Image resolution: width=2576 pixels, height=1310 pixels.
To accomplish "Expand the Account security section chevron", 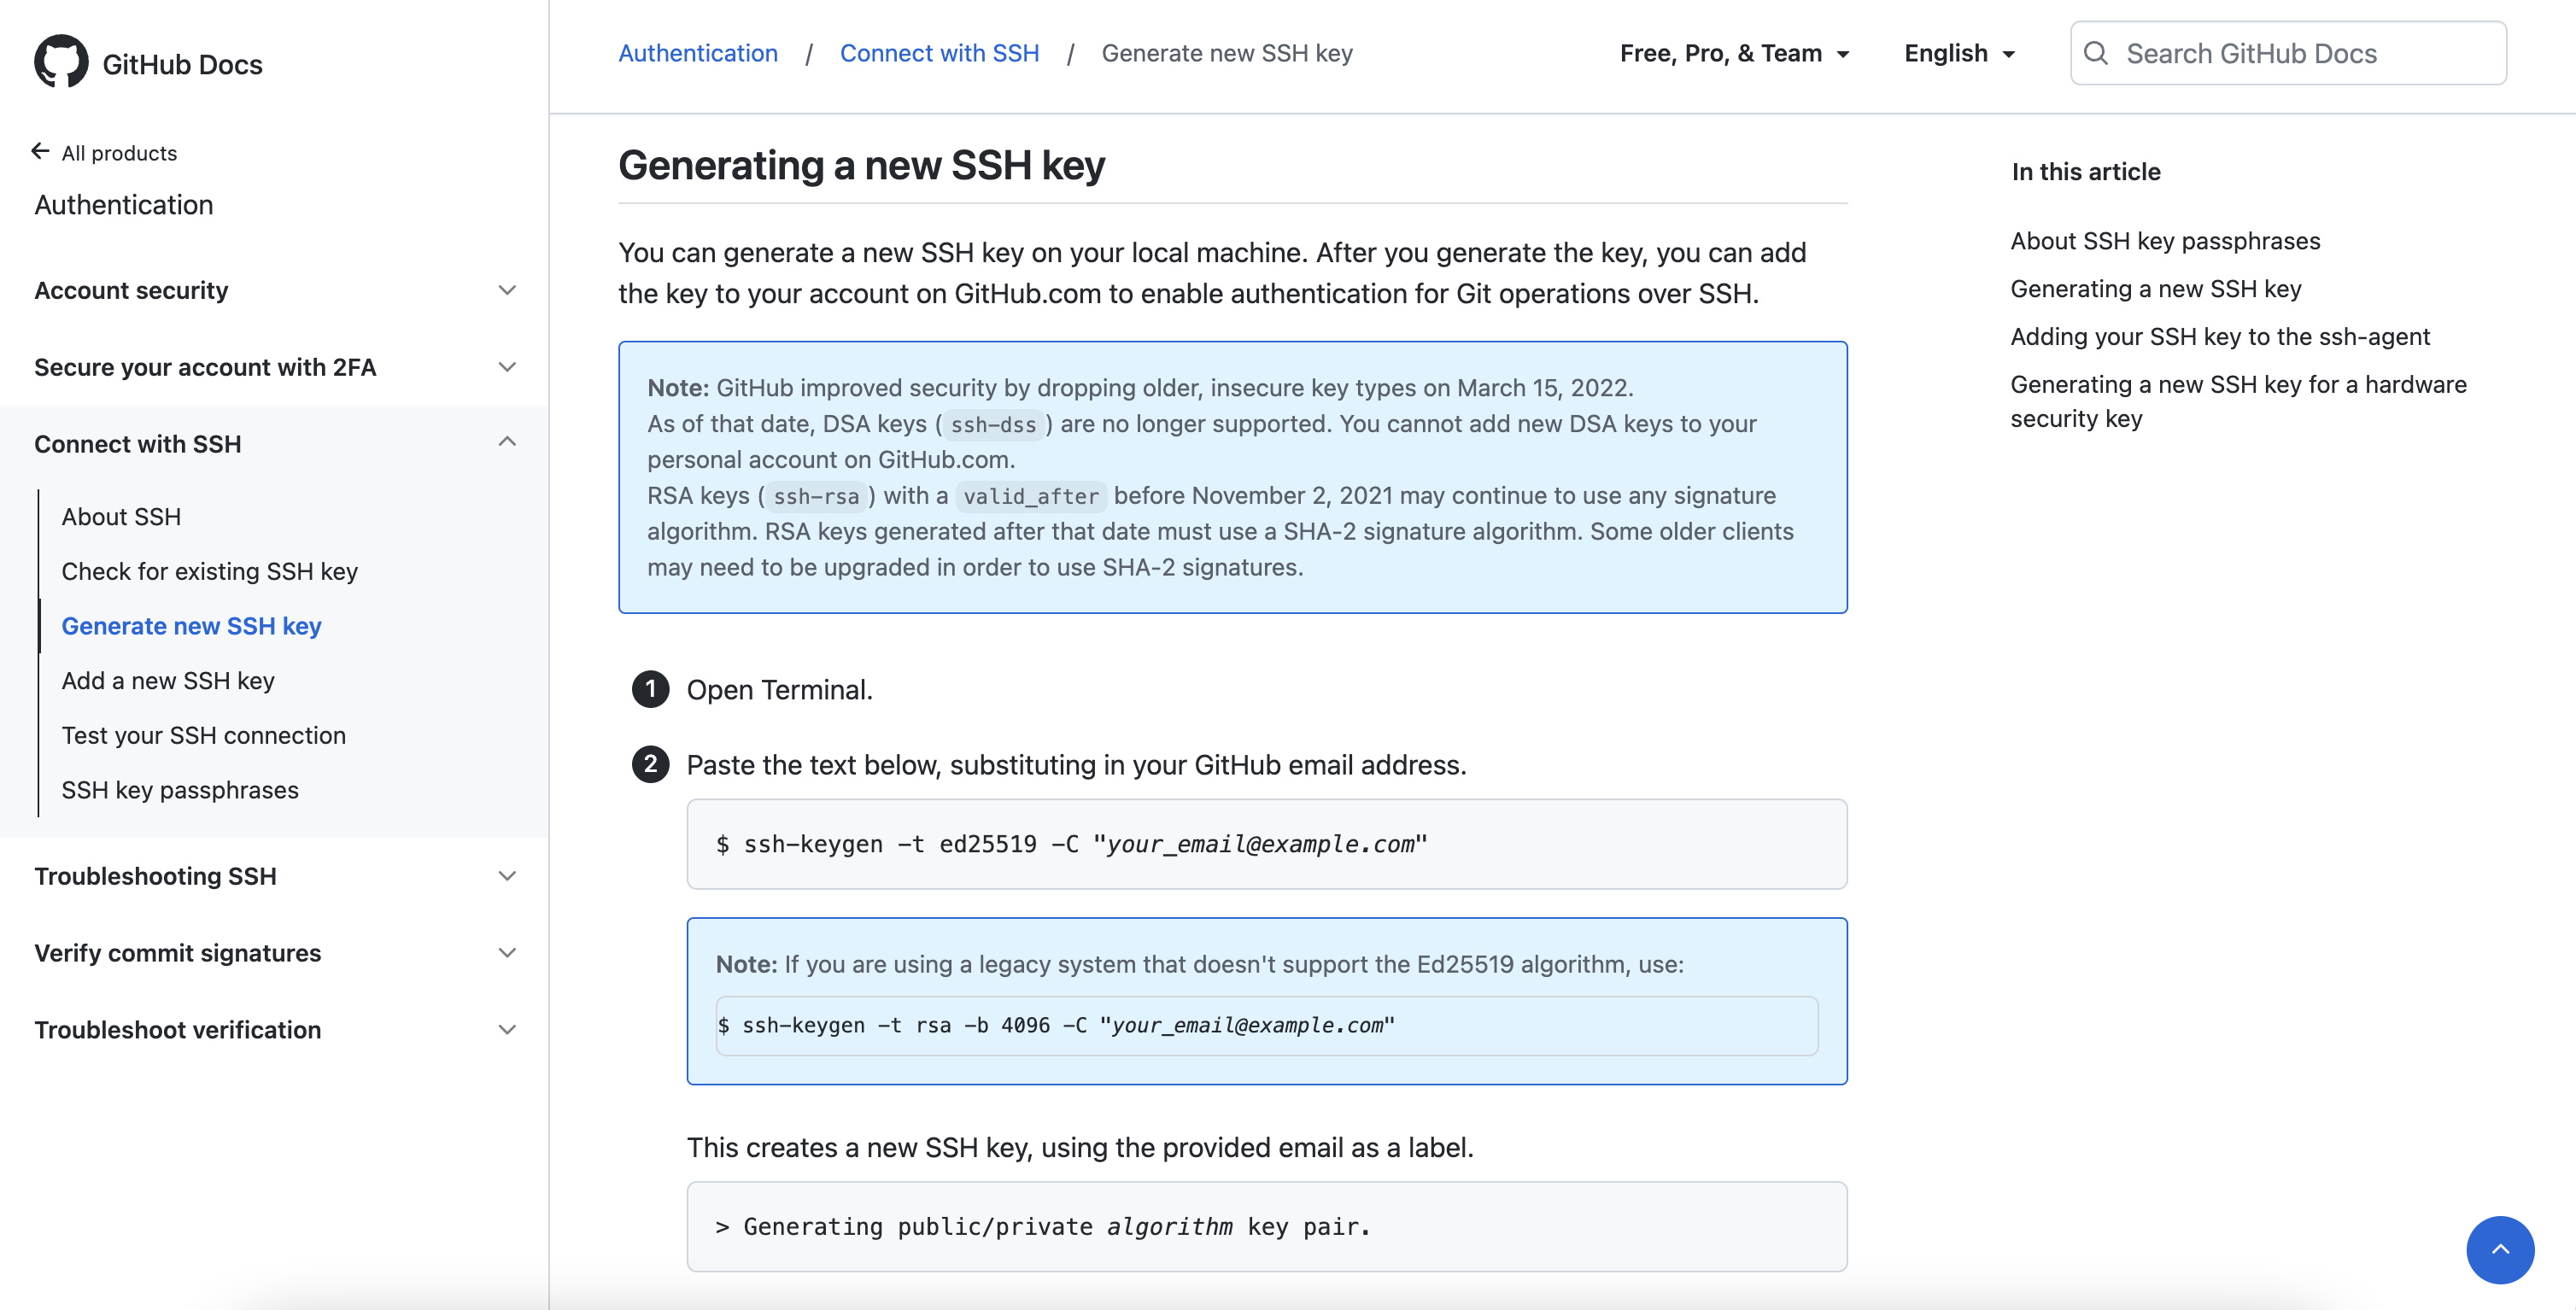I will pyautogui.click(x=507, y=291).
